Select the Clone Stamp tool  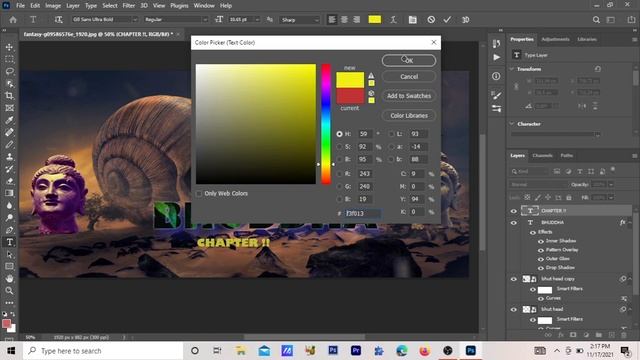tap(9, 157)
